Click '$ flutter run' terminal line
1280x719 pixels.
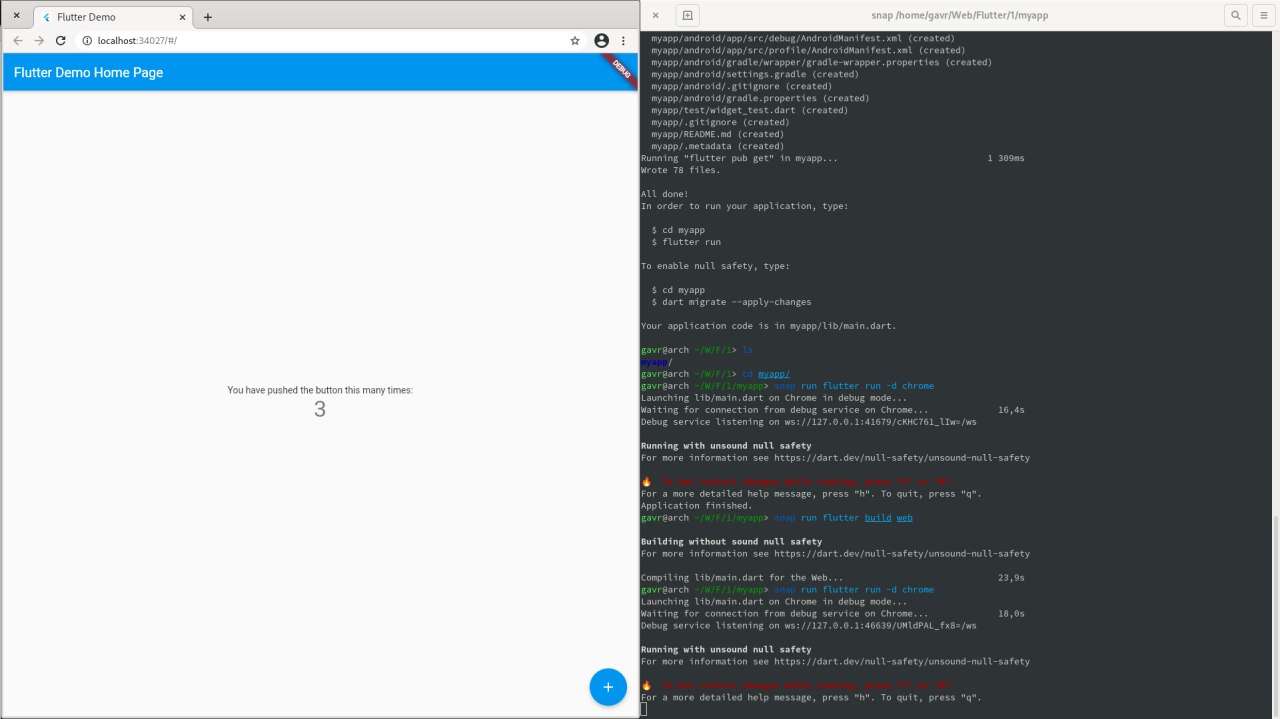point(685,242)
